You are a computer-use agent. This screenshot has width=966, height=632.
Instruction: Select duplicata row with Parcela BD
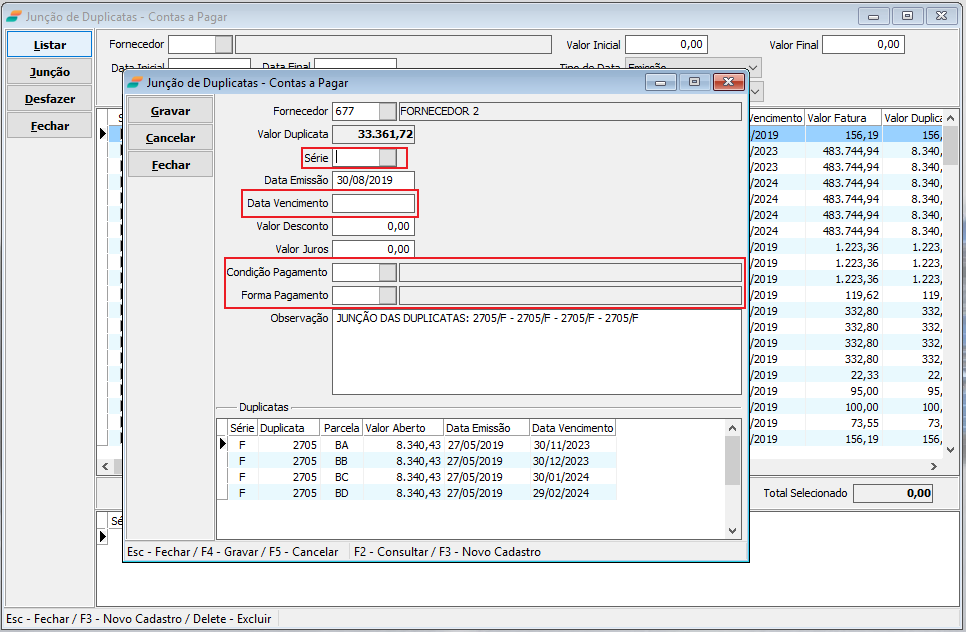click(342, 492)
